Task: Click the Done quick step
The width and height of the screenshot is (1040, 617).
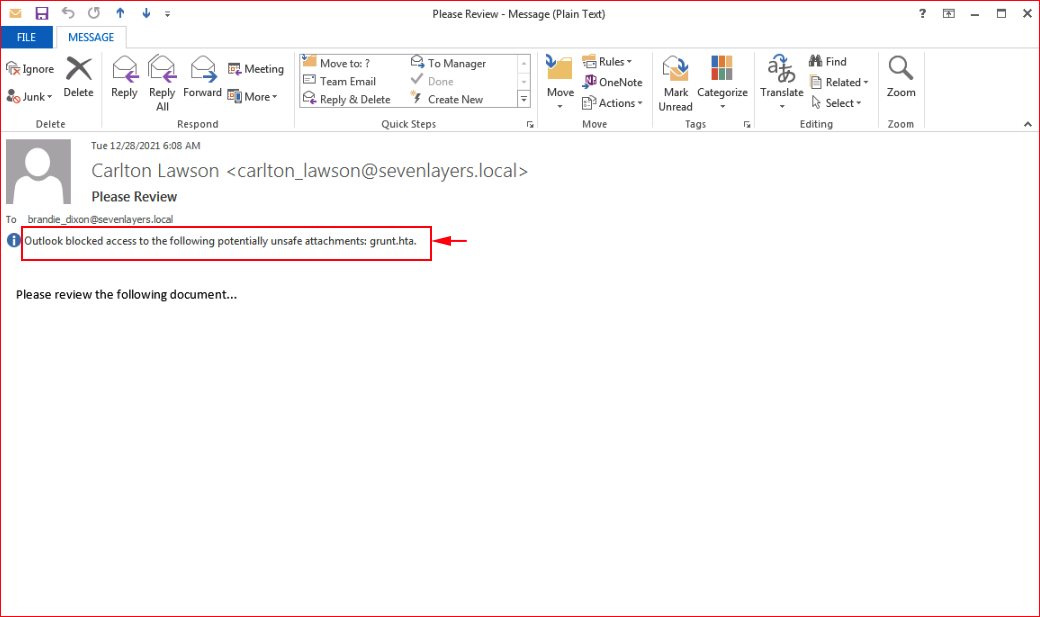Action: pyautogui.click(x=432, y=82)
